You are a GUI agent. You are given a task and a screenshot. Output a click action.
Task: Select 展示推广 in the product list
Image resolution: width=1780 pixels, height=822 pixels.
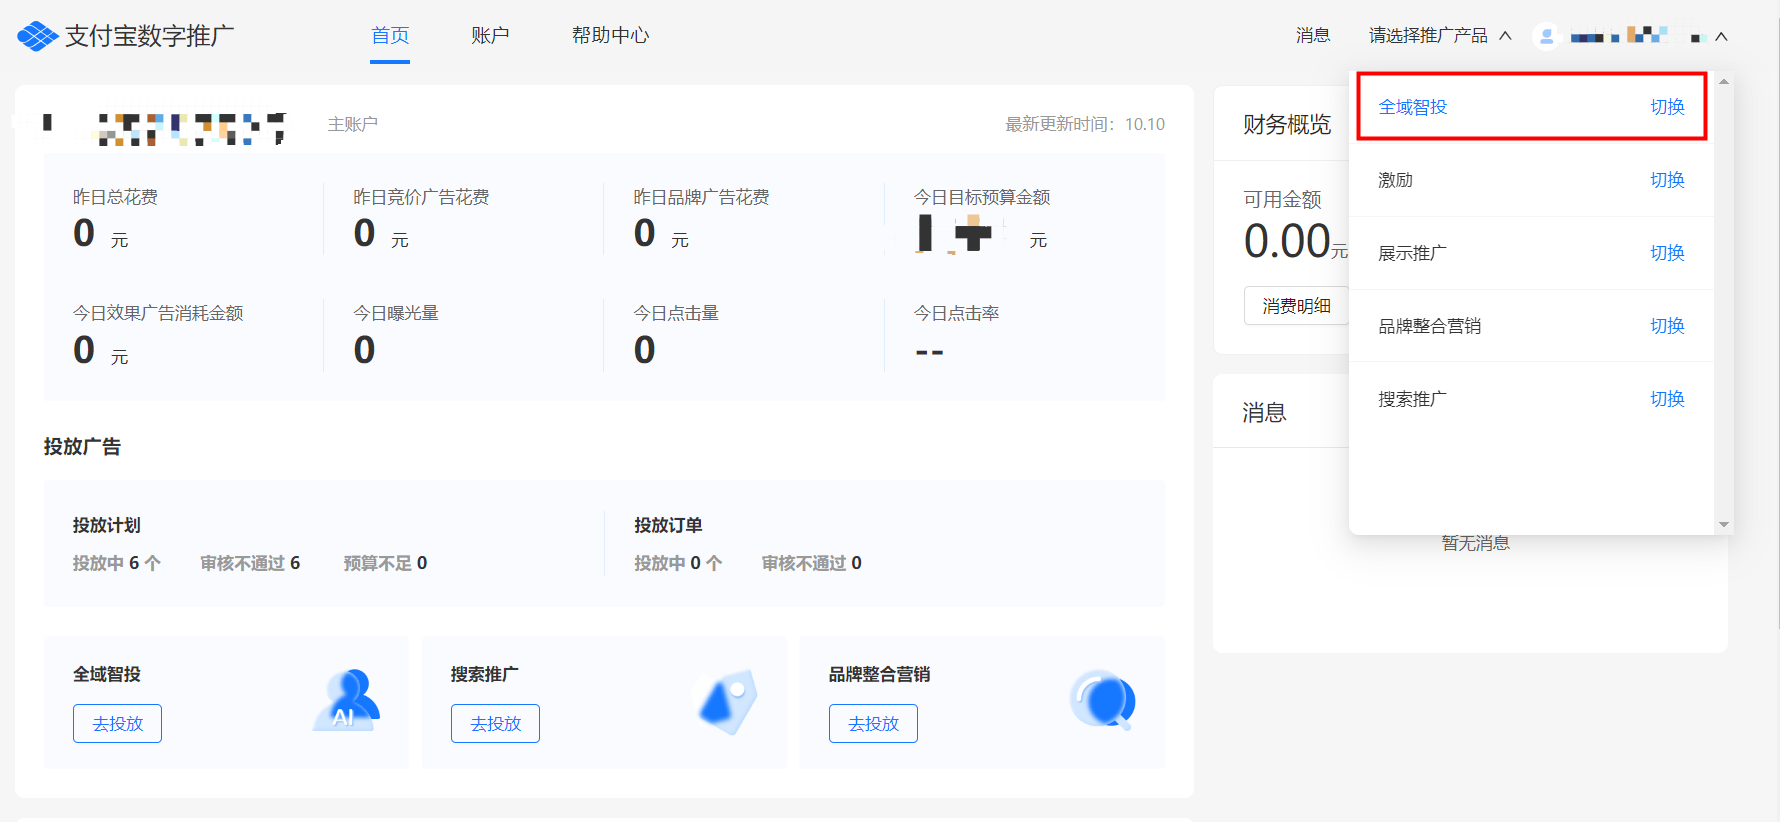[x=1412, y=253]
